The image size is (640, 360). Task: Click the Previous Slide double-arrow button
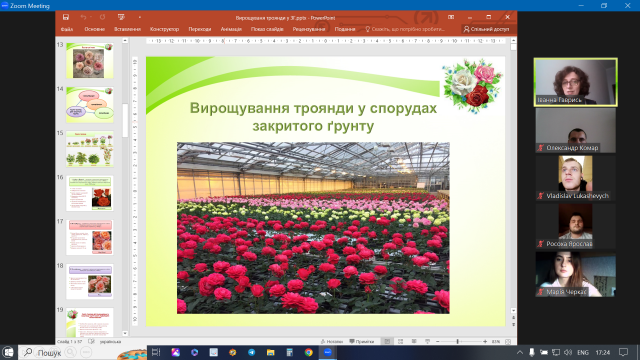point(513,318)
